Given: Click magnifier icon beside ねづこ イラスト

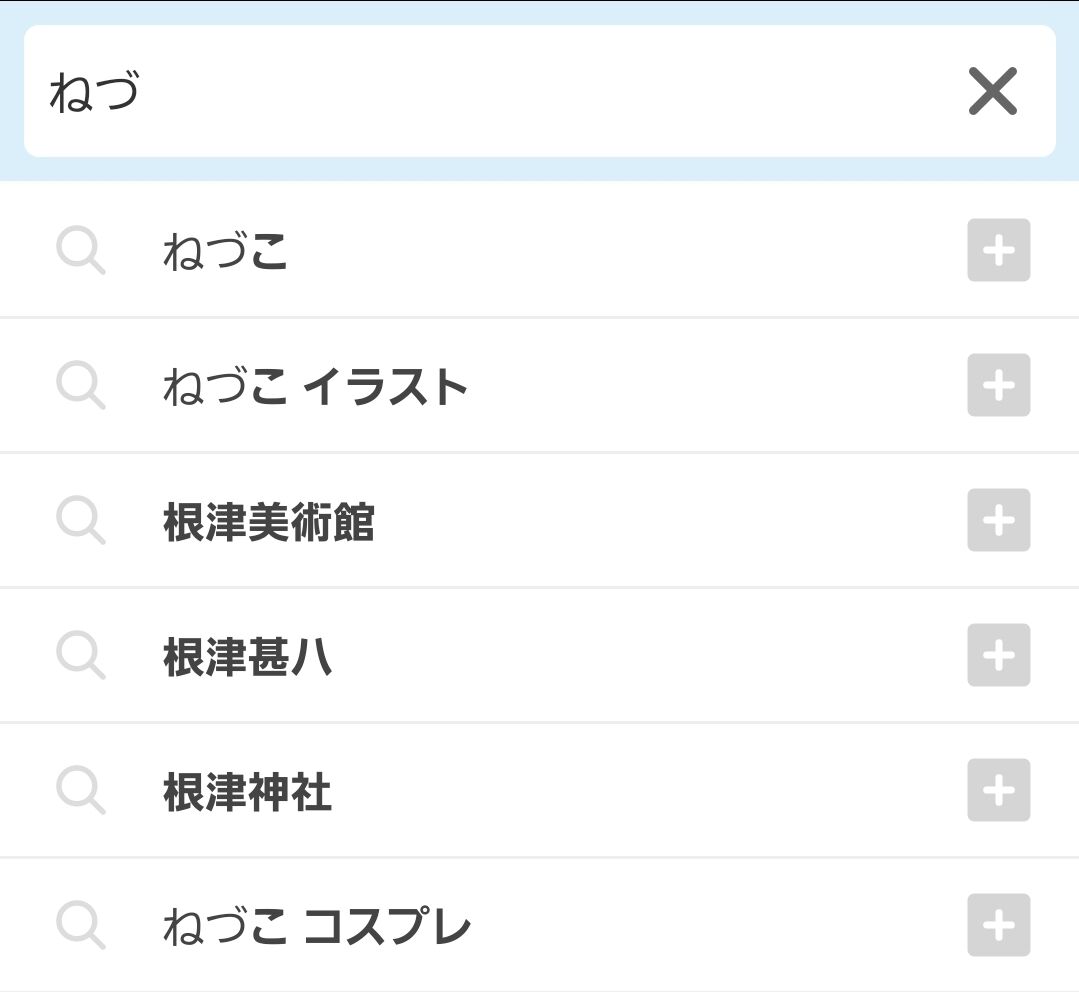Looking at the screenshot, I should [81, 385].
